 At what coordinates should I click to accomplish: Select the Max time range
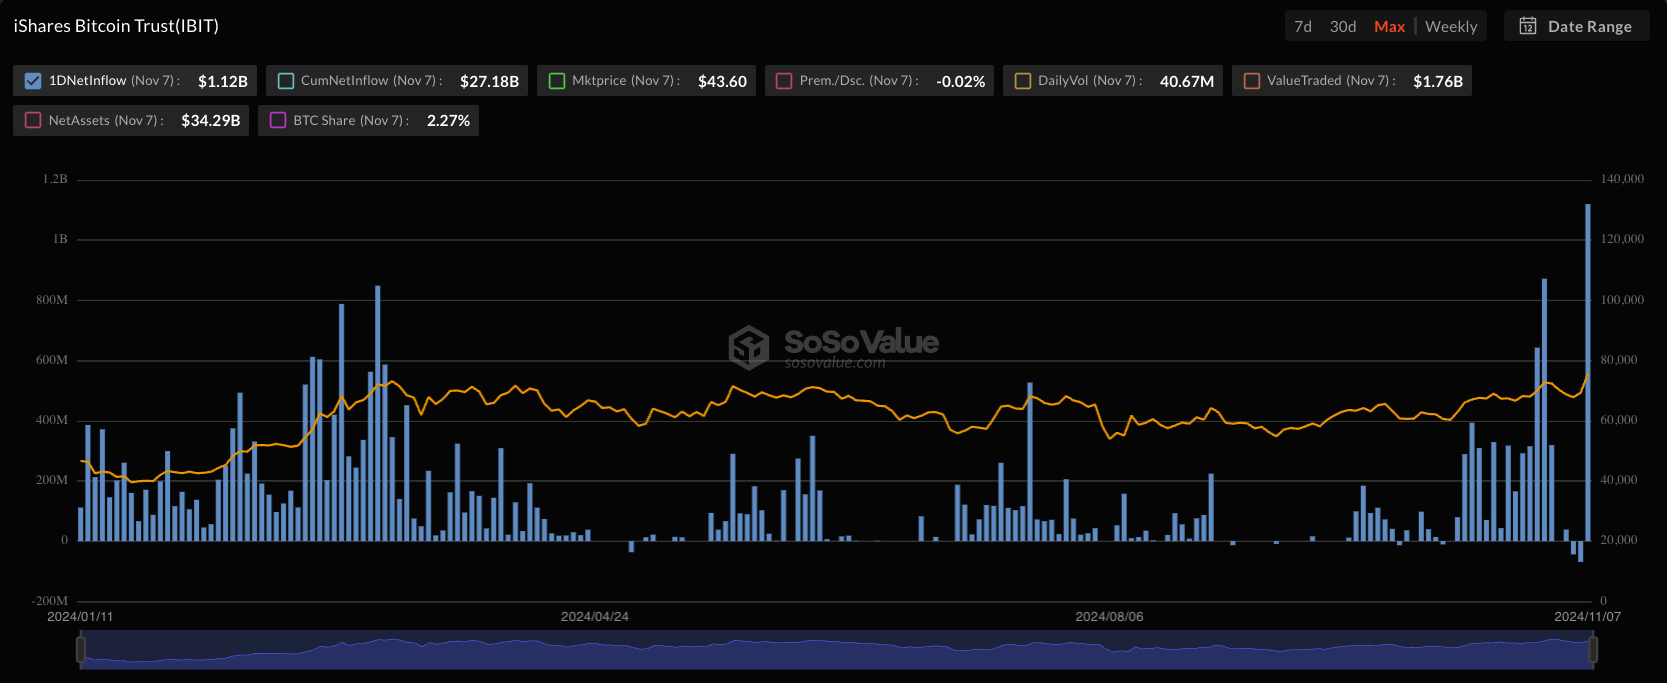tap(1389, 27)
